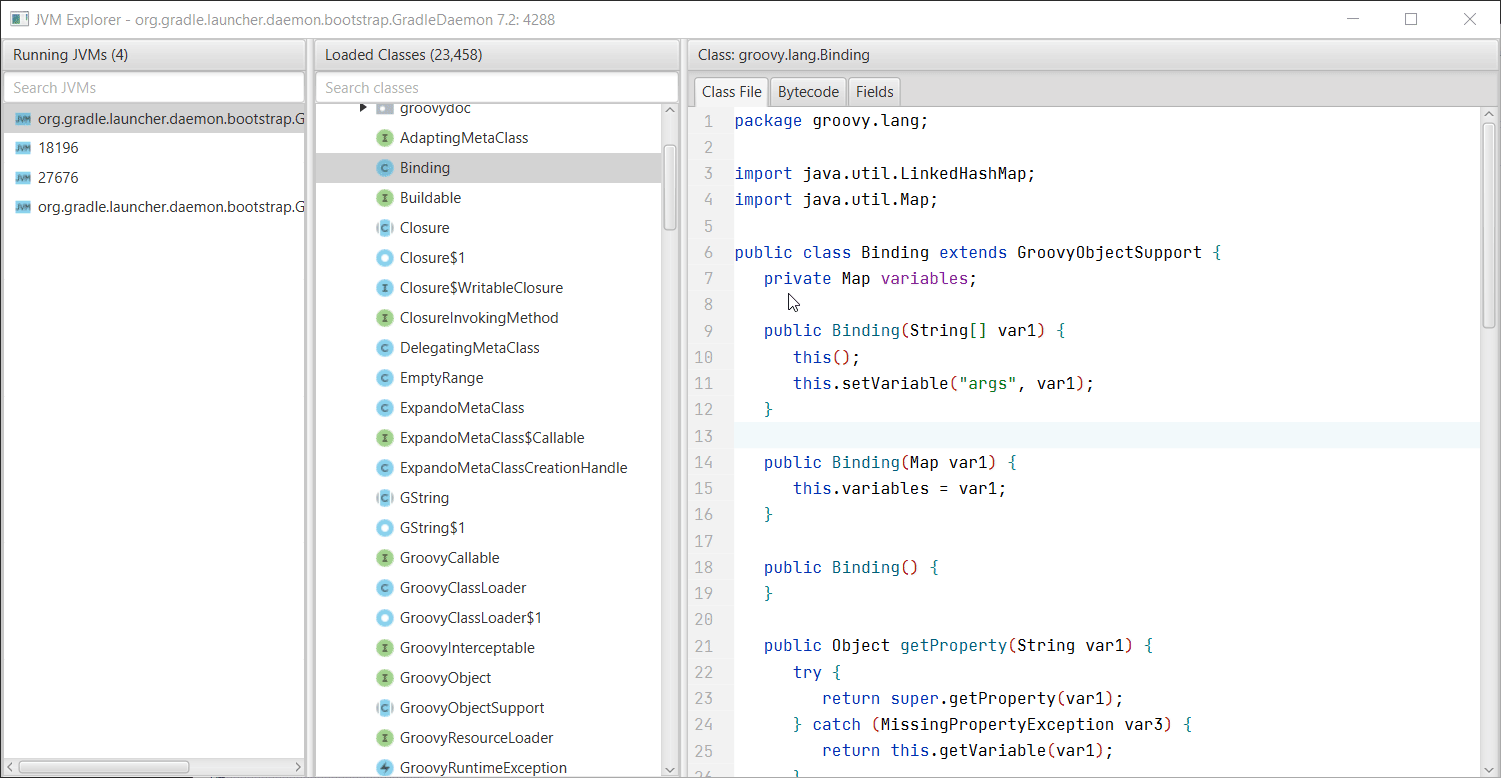The image size is (1501, 778).
Task: Click the ExpandoMetaClass class icon
Action: [x=384, y=408]
